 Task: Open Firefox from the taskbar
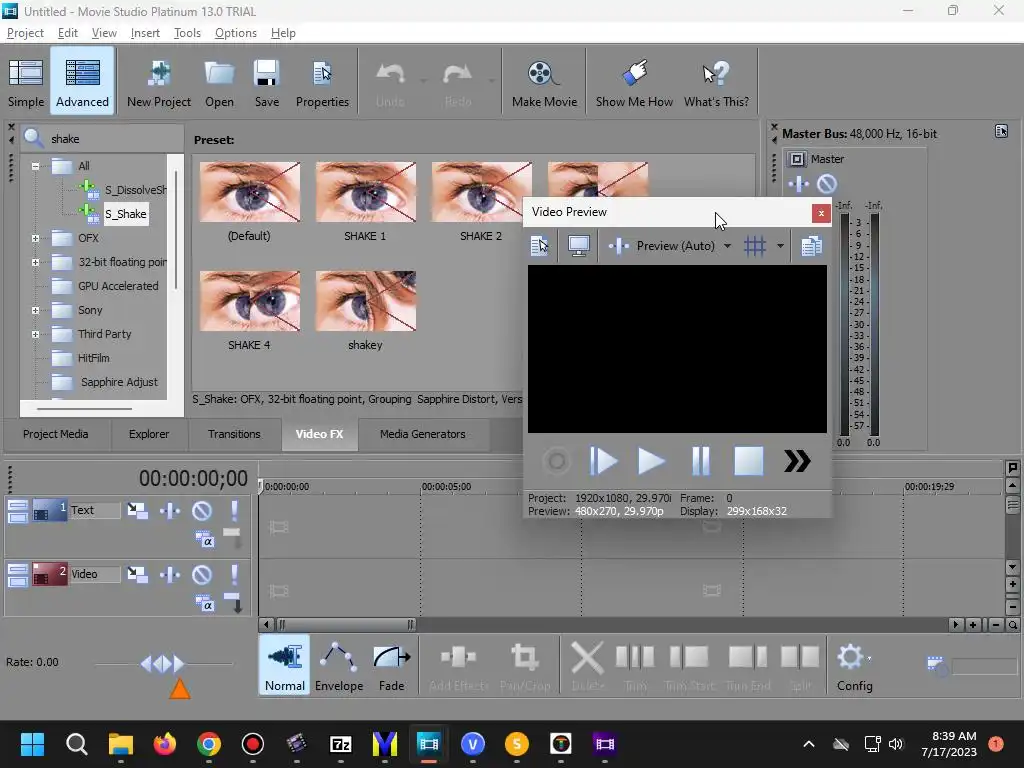tap(165, 744)
